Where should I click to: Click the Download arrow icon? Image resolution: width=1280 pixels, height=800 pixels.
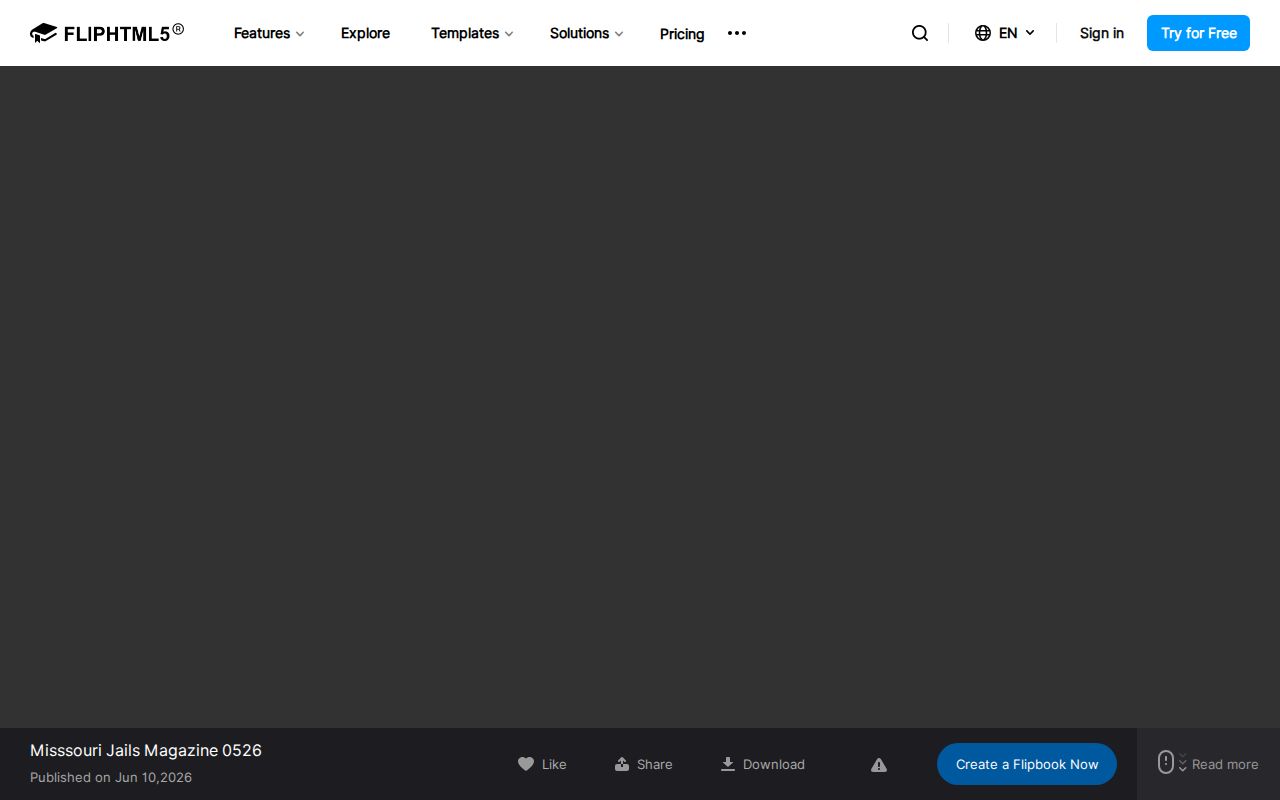[x=728, y=764]
